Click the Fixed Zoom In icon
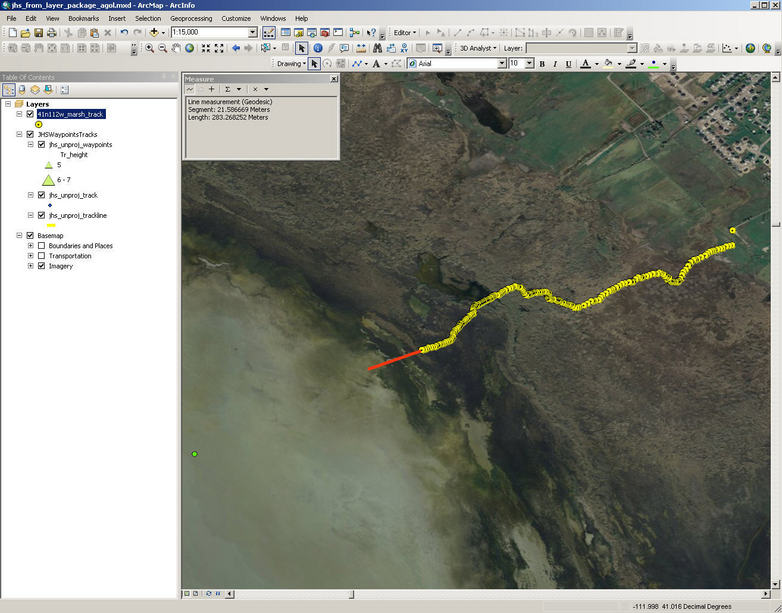The width and height of the screenshot is (782, 613). click(206, 48)
